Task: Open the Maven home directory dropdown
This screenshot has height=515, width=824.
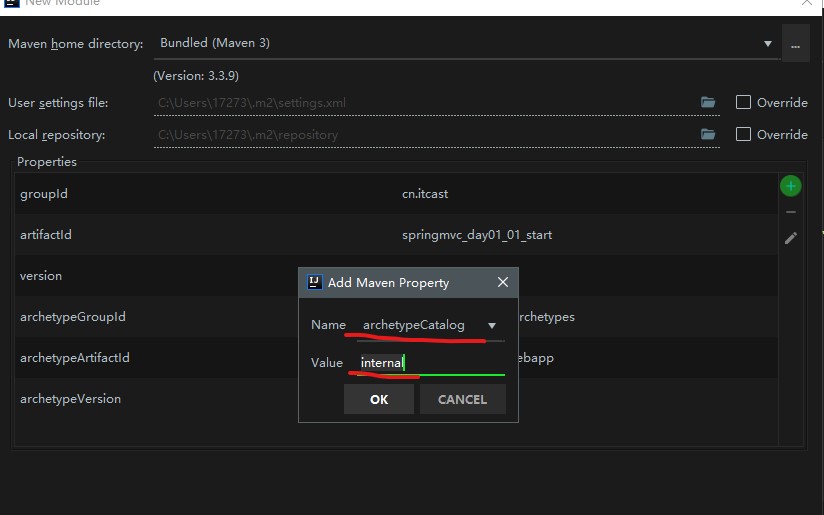Action: [x=768, y=44]
